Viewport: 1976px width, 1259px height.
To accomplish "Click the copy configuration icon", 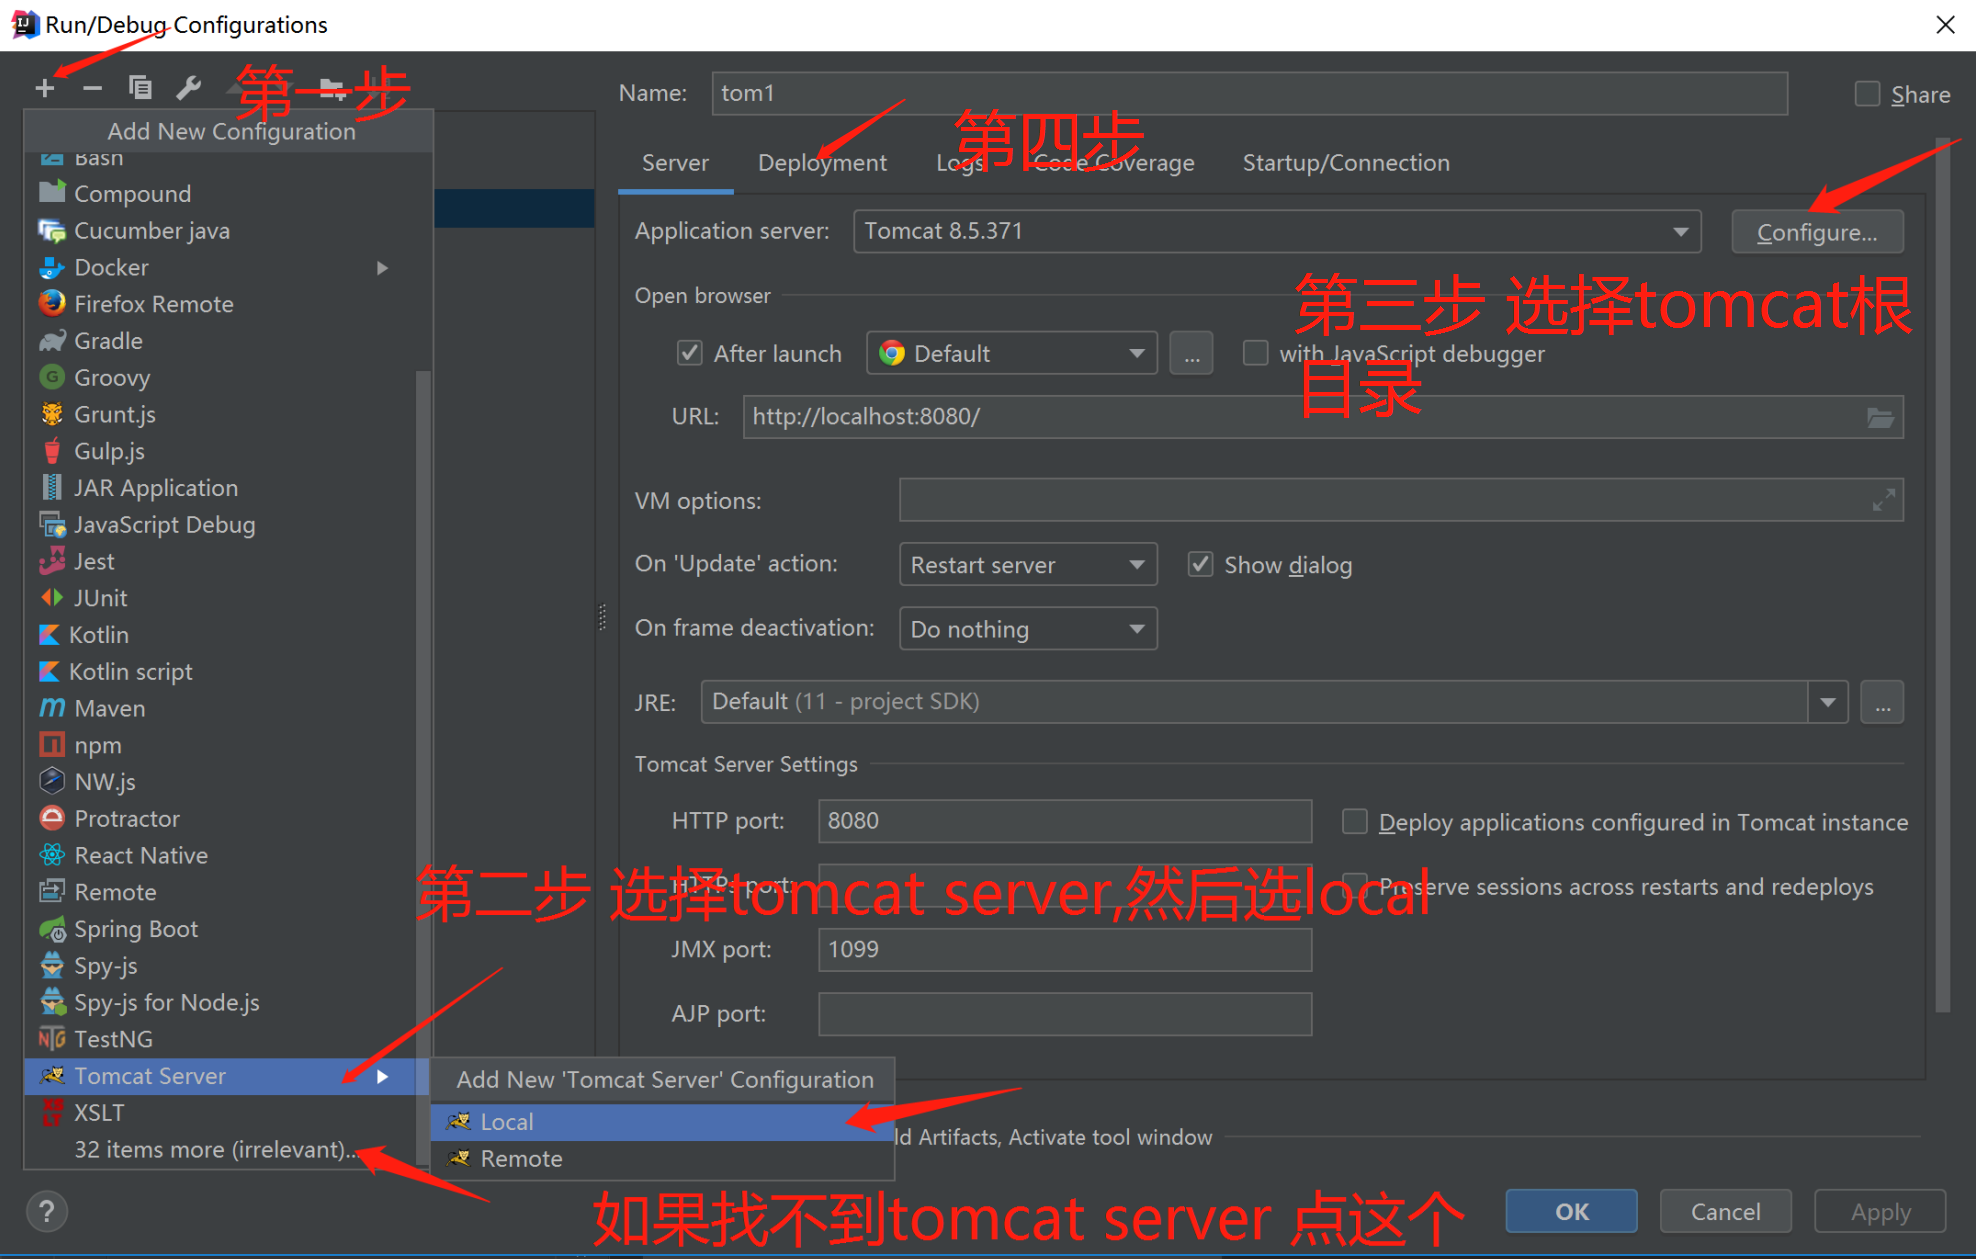I will pos(140,88).
